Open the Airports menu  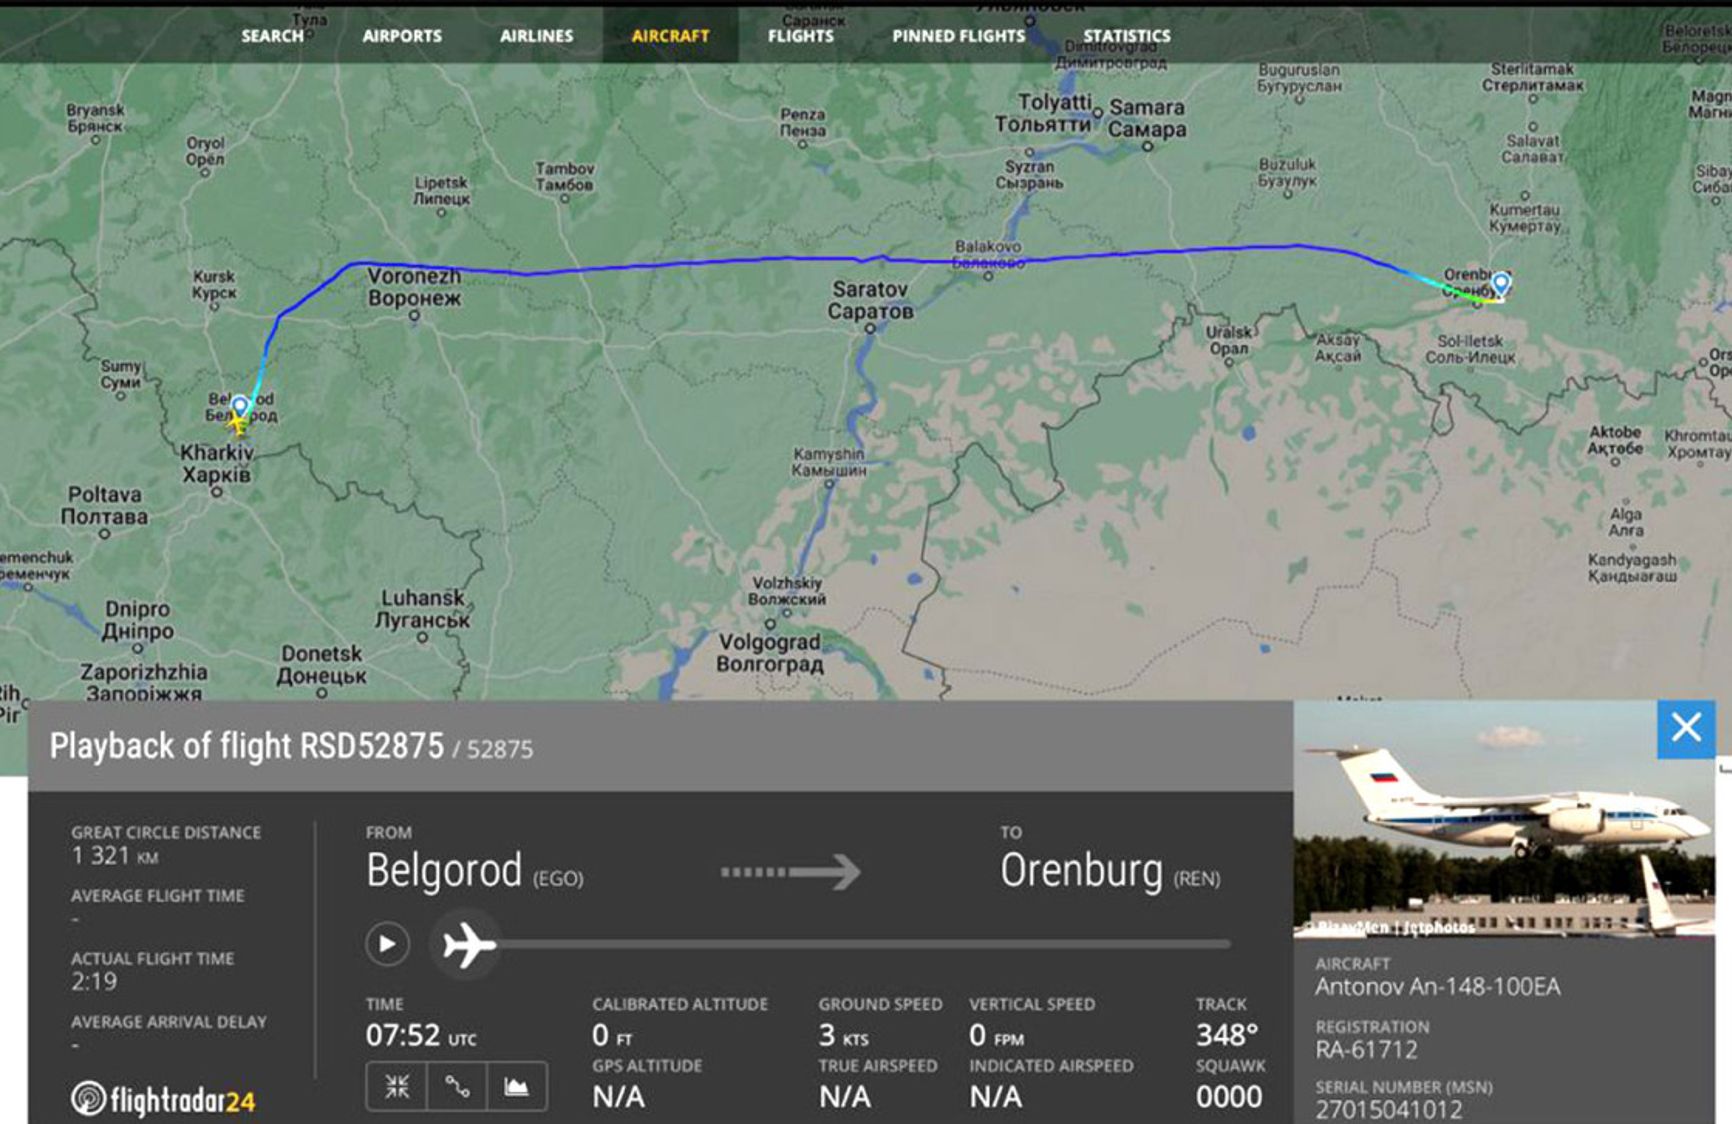402,36
